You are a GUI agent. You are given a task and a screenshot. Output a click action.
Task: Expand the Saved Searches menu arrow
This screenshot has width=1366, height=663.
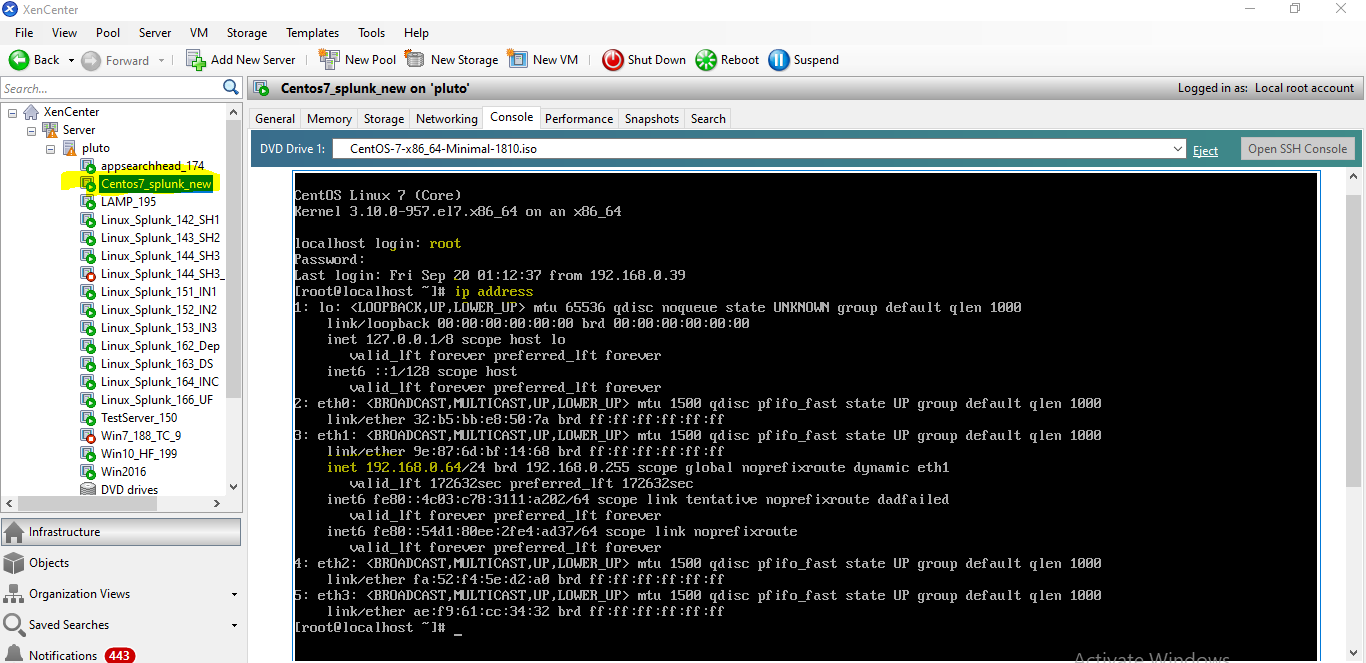click(x=234, y=625)
